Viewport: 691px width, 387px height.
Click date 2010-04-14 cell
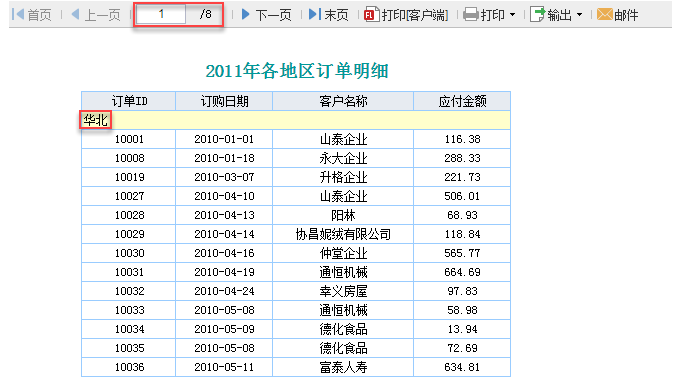(x=224, y=234)
